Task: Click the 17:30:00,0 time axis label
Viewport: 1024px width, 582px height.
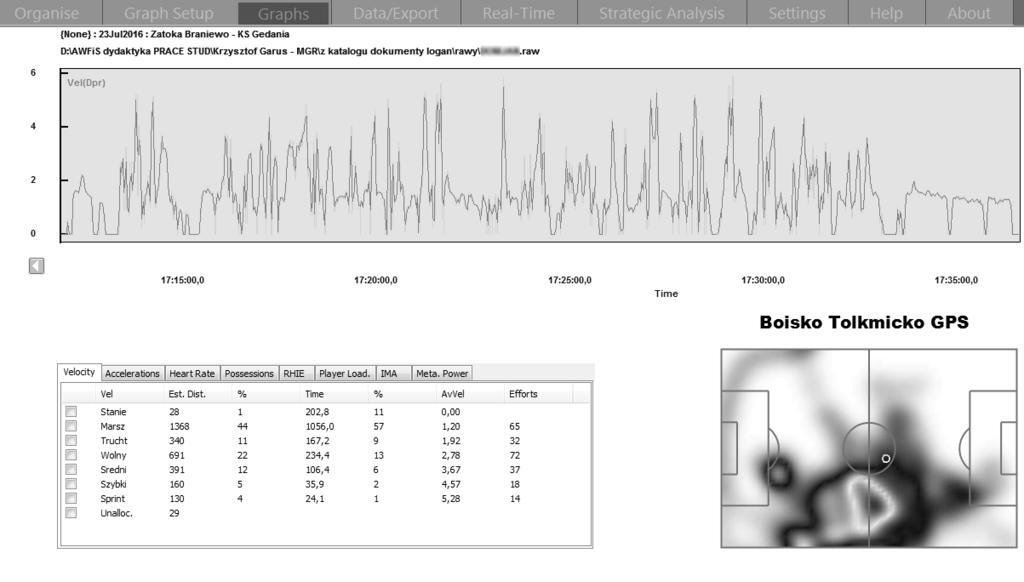Action: click(x=763, y=280)
